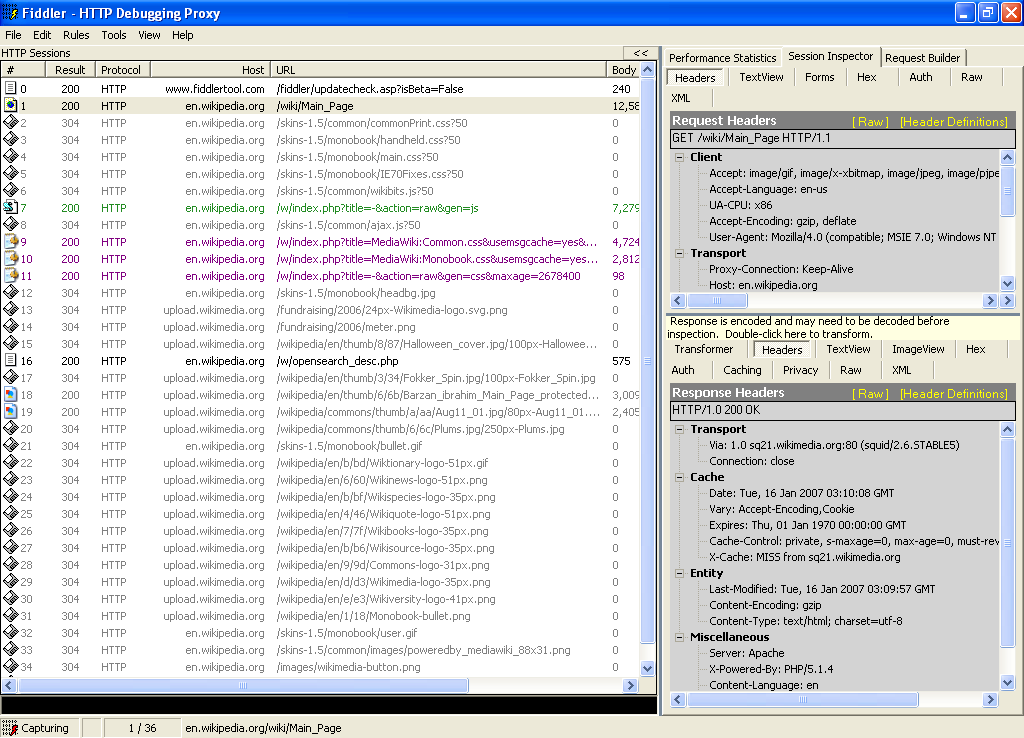Click the session 0 document icon

click(x=11, y=88)
